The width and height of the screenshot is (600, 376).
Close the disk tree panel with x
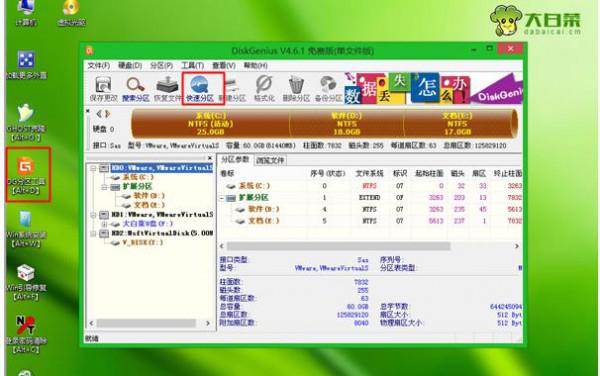point(209,158)
